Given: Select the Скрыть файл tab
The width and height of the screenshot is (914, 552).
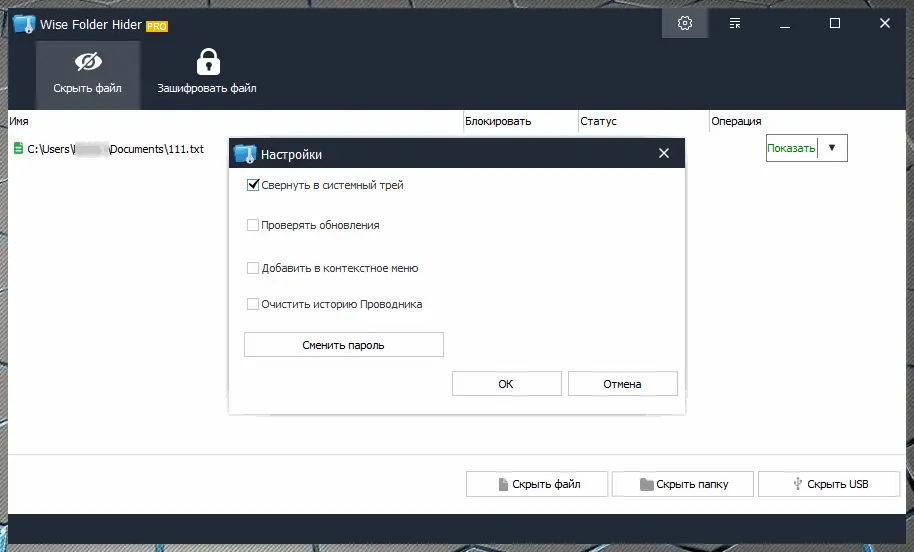Looking at the screenshot, I should (x=88, y=74).
